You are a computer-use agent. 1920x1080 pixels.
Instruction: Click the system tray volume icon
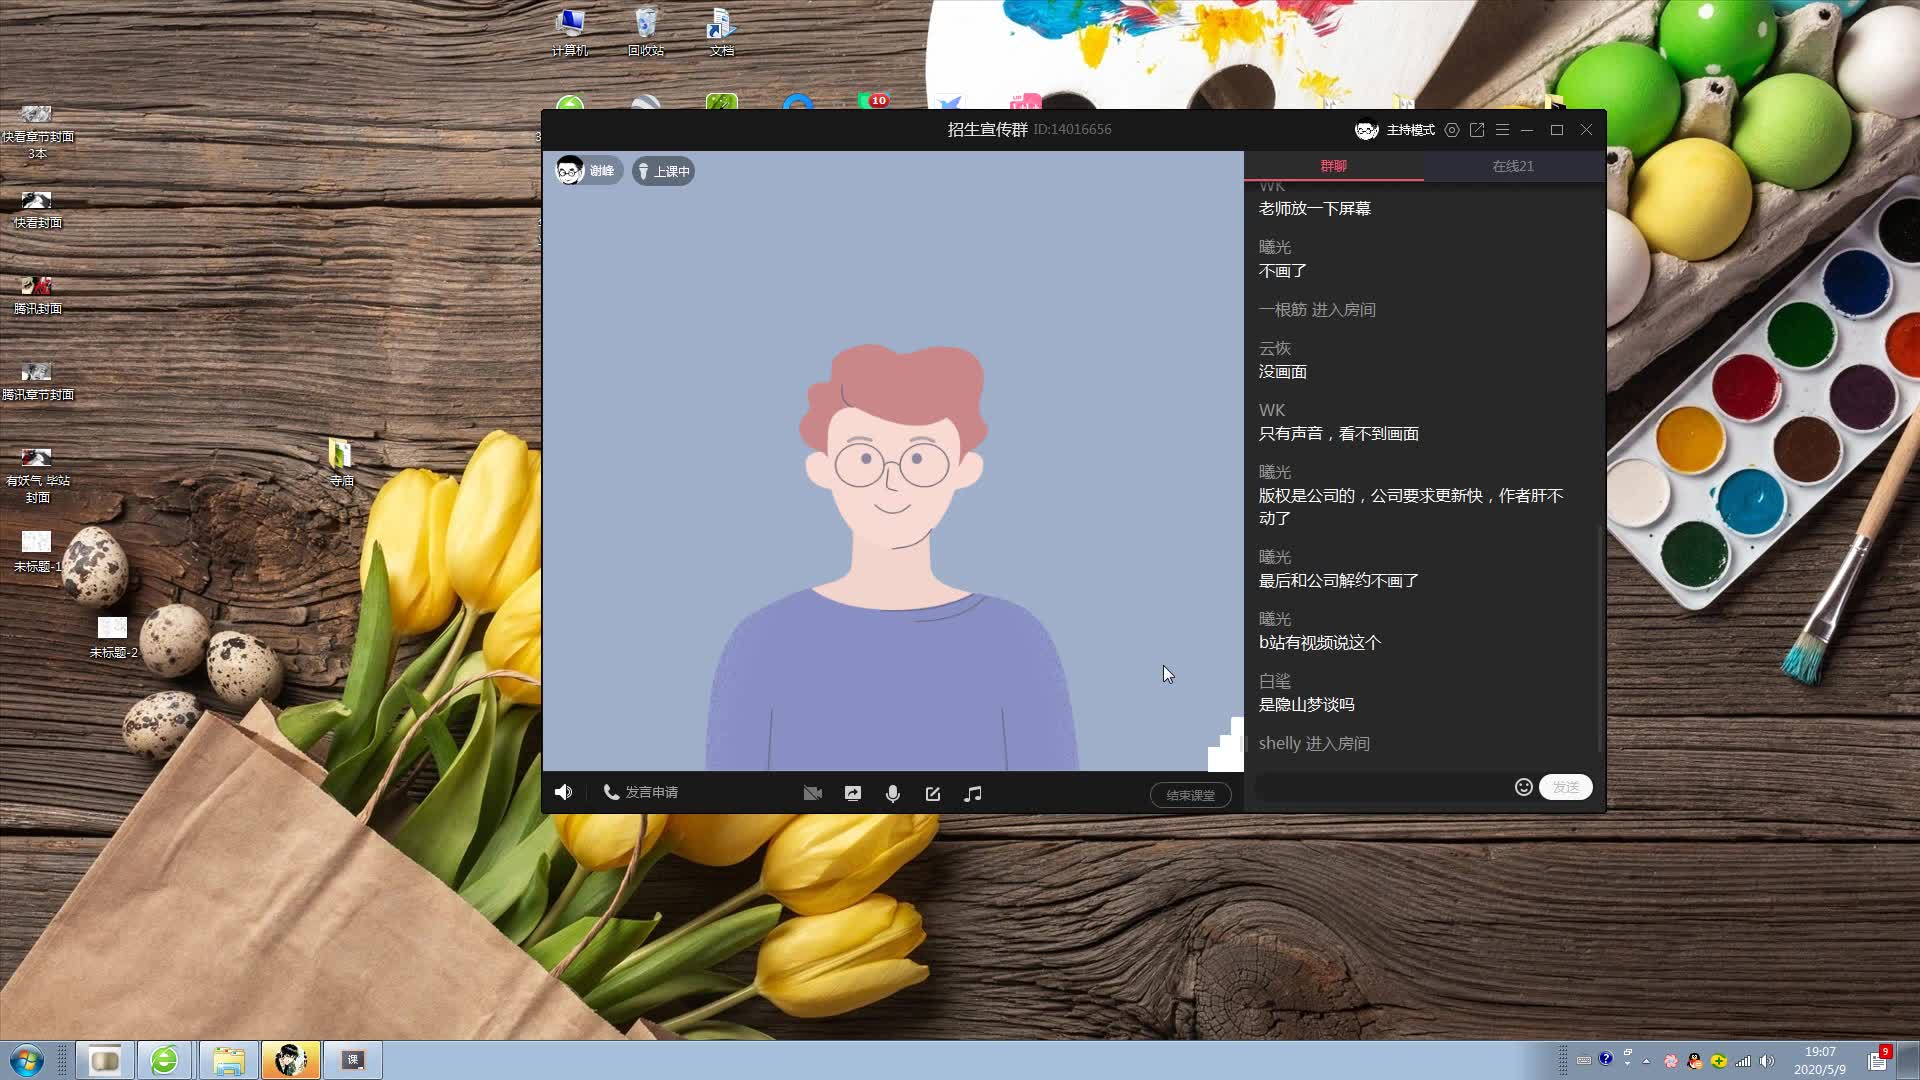[1767, 1061]
